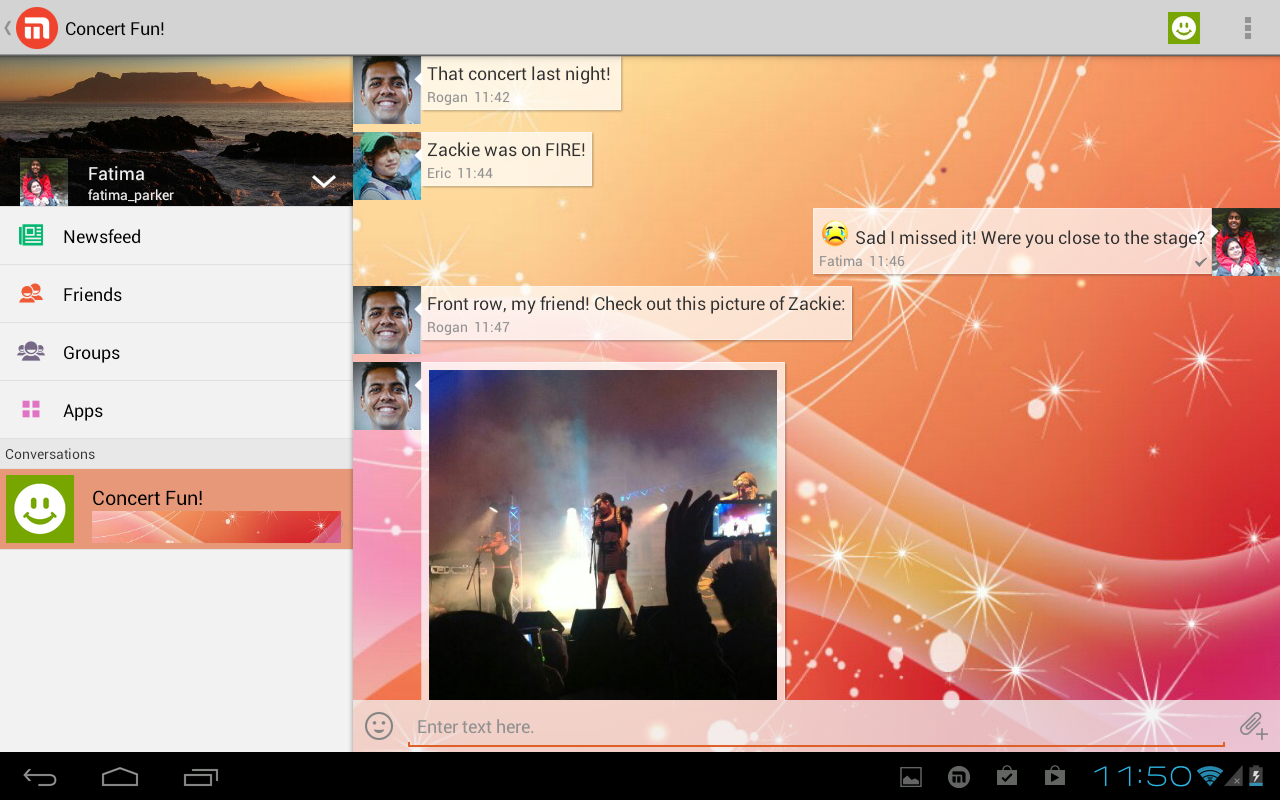Tap the Mxit logo in the top bar
The height and width of the screenshot is (800, 1280).
pos(37,28)
